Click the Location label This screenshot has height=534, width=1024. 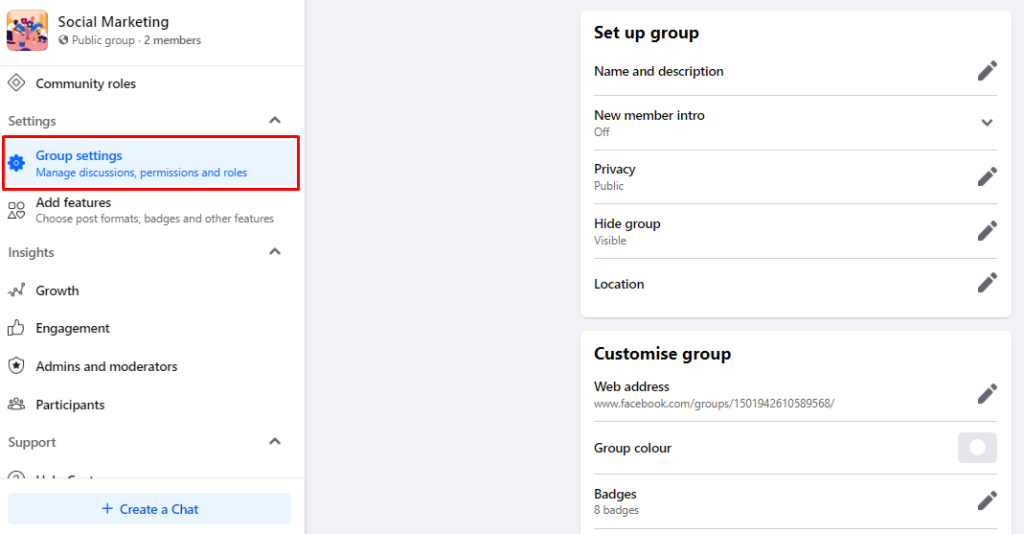618,284
